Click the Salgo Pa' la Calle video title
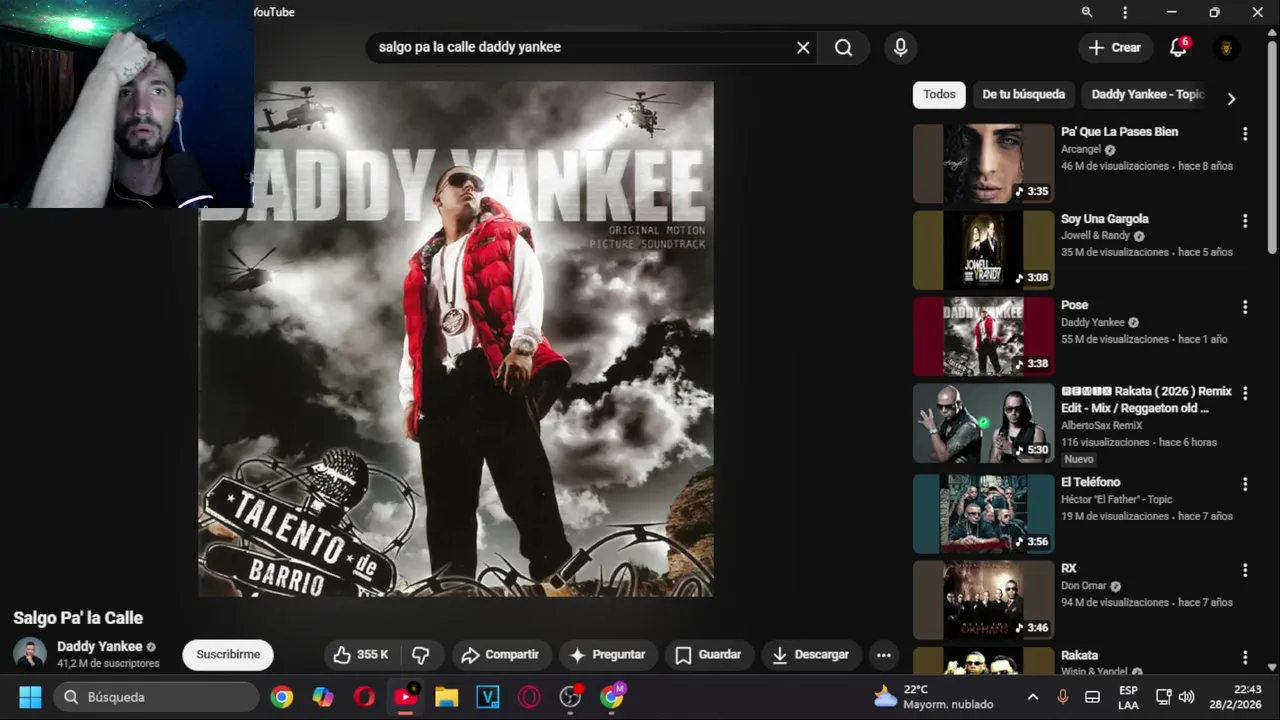Viewport: 1280px width, 720px height. [78, 618]
